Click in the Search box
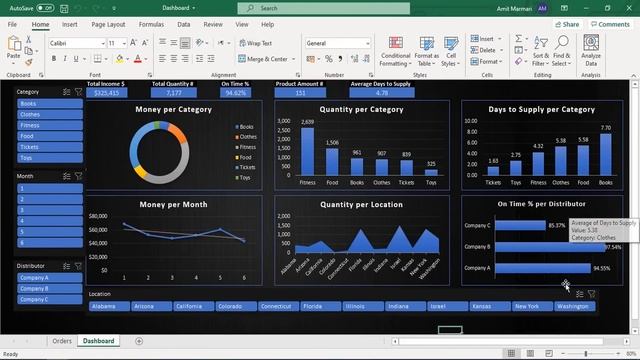 pos(324,8)
